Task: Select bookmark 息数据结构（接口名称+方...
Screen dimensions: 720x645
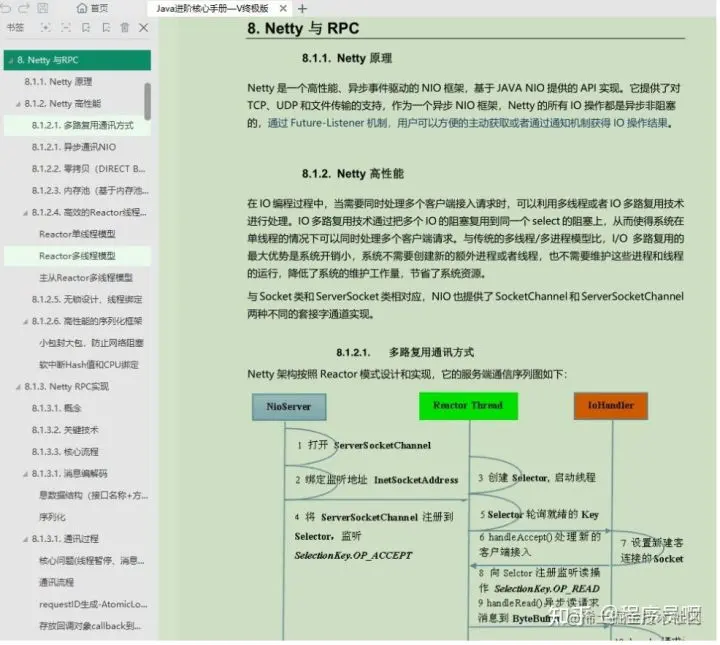Action: tap(94, 495)
